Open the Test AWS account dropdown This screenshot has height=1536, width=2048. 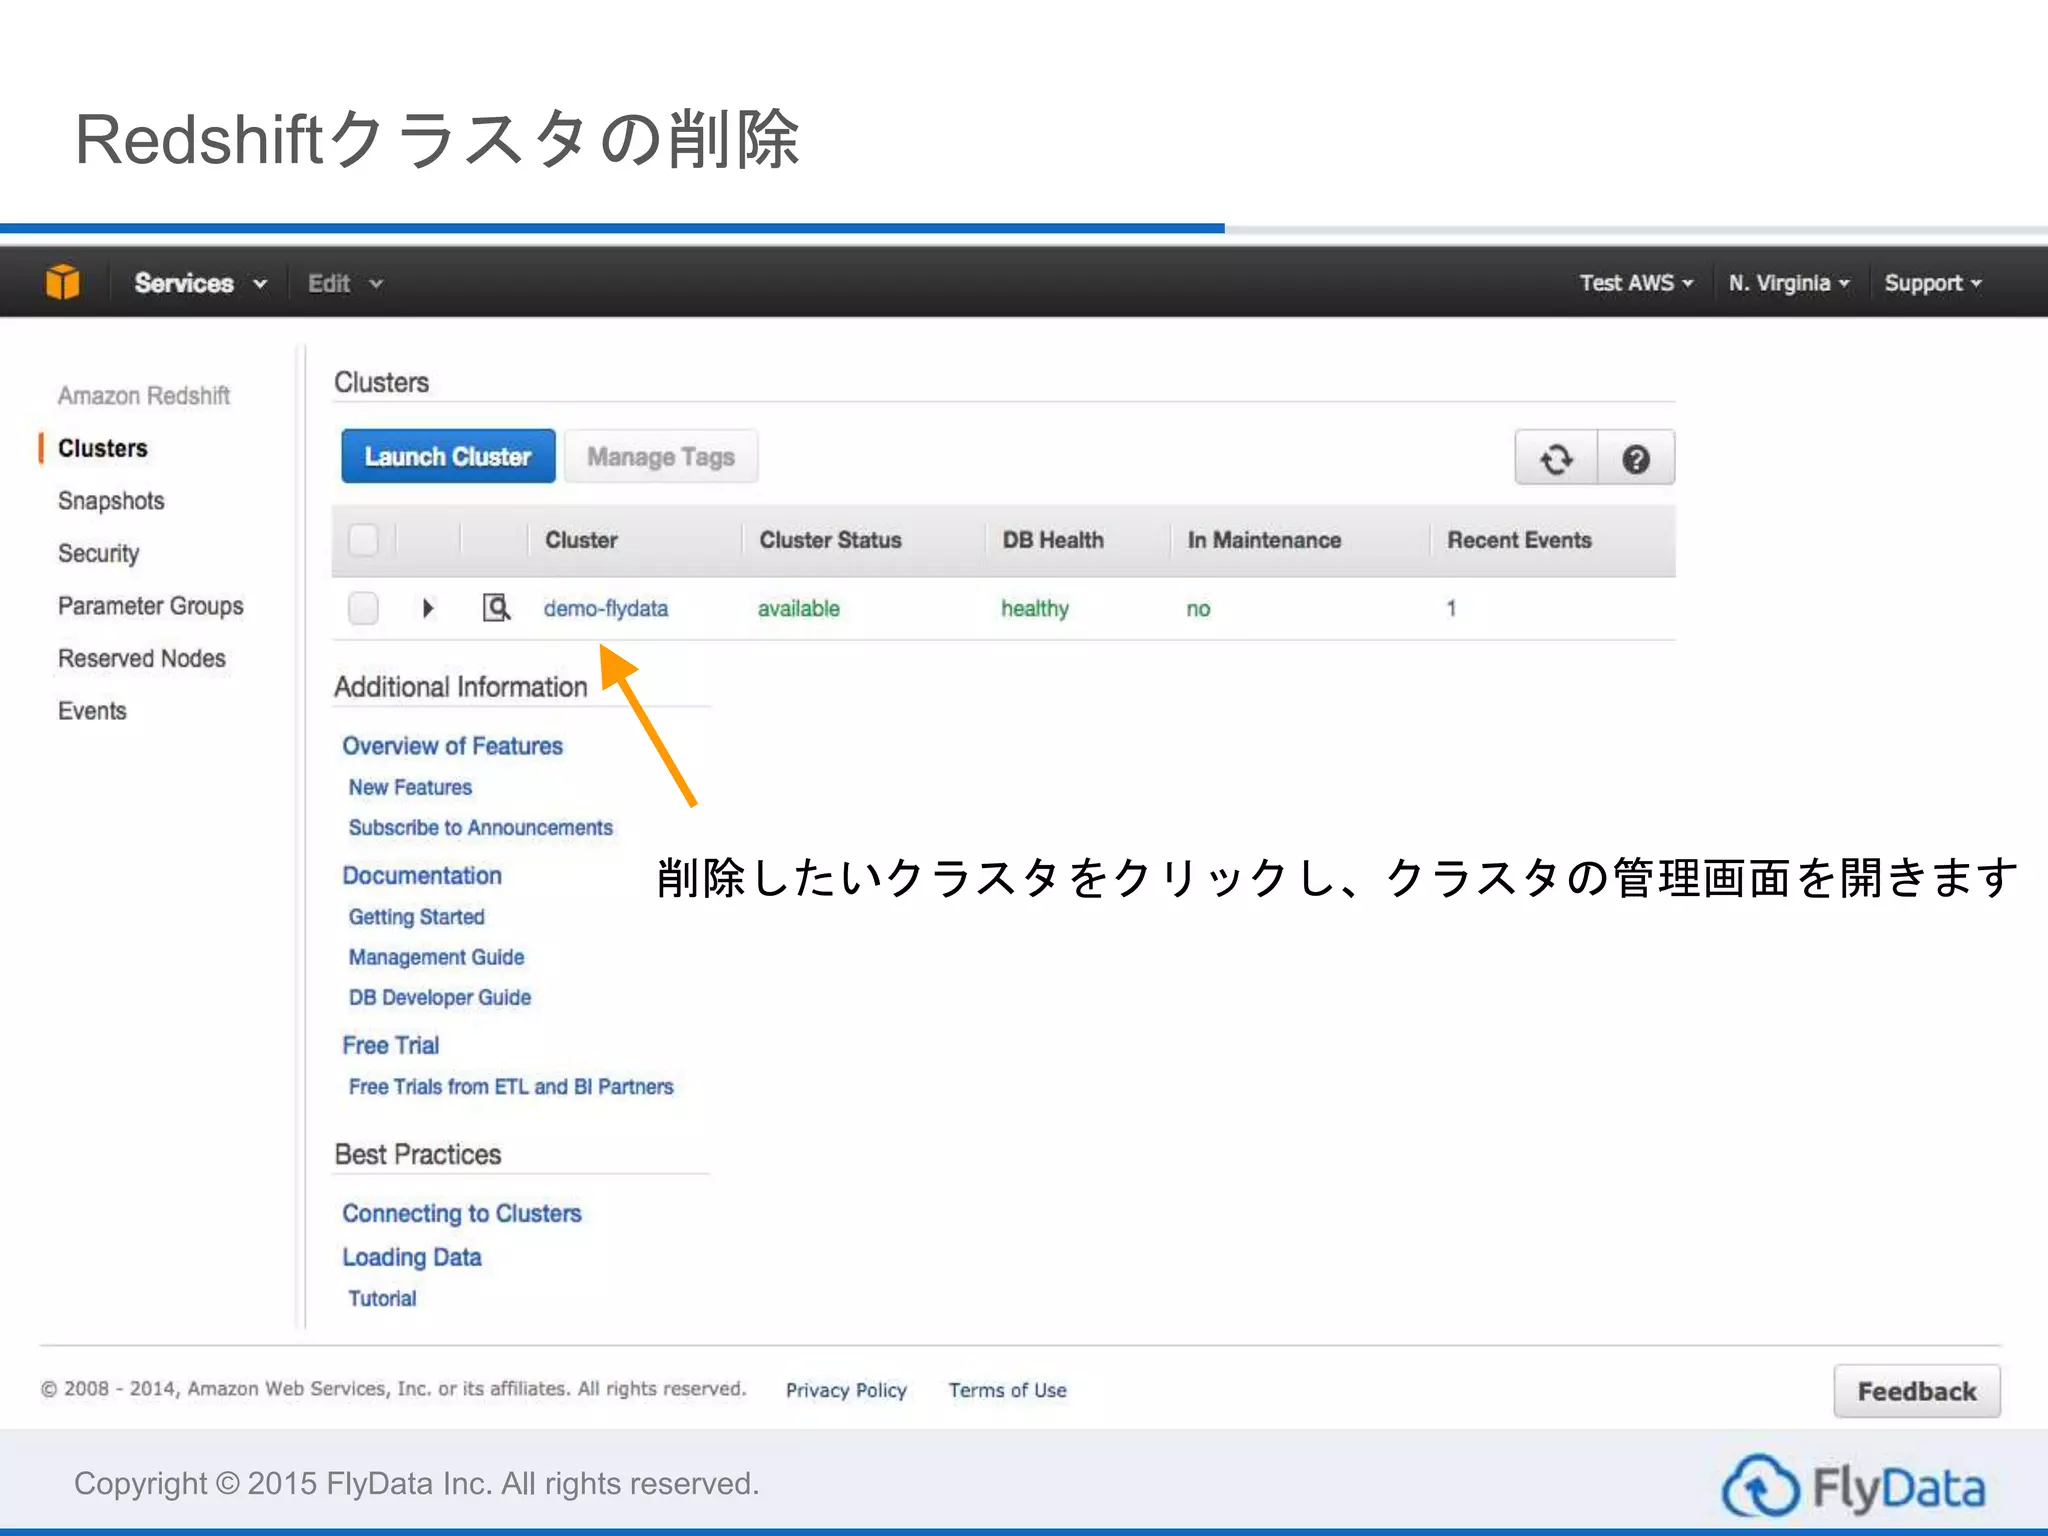1636,283
